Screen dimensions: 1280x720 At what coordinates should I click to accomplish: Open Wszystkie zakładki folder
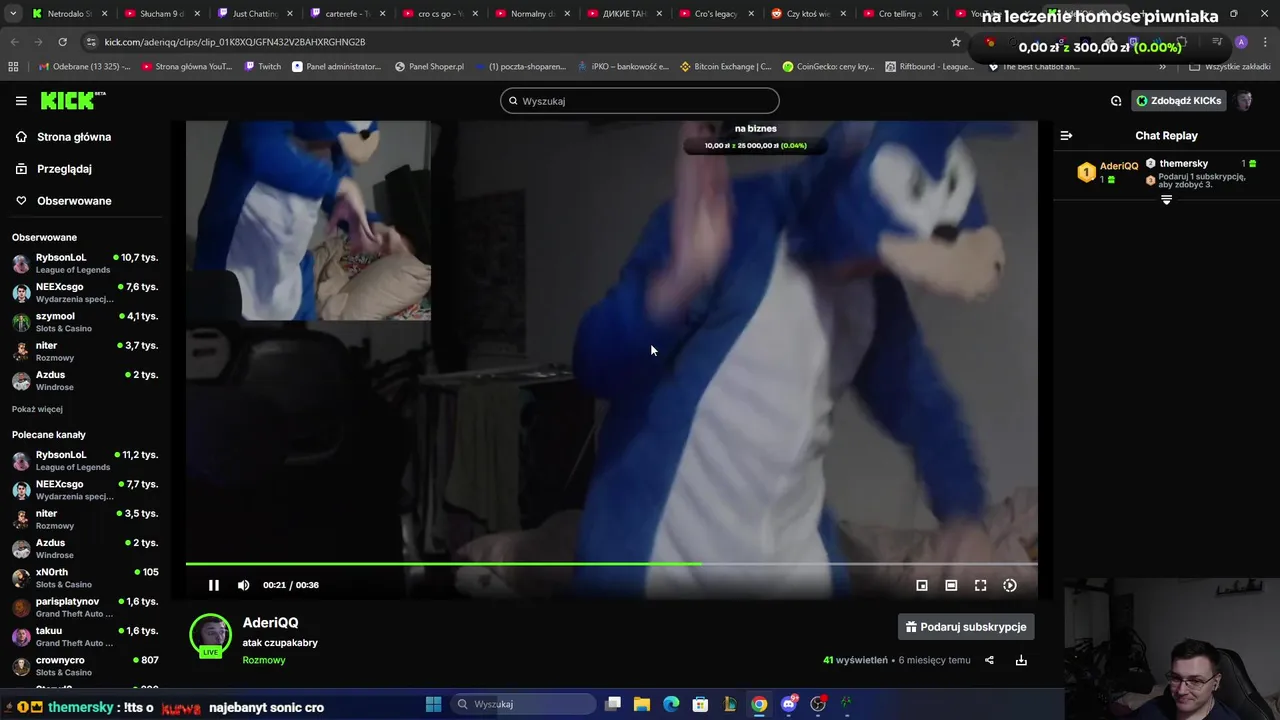[x=1230, y=66]
